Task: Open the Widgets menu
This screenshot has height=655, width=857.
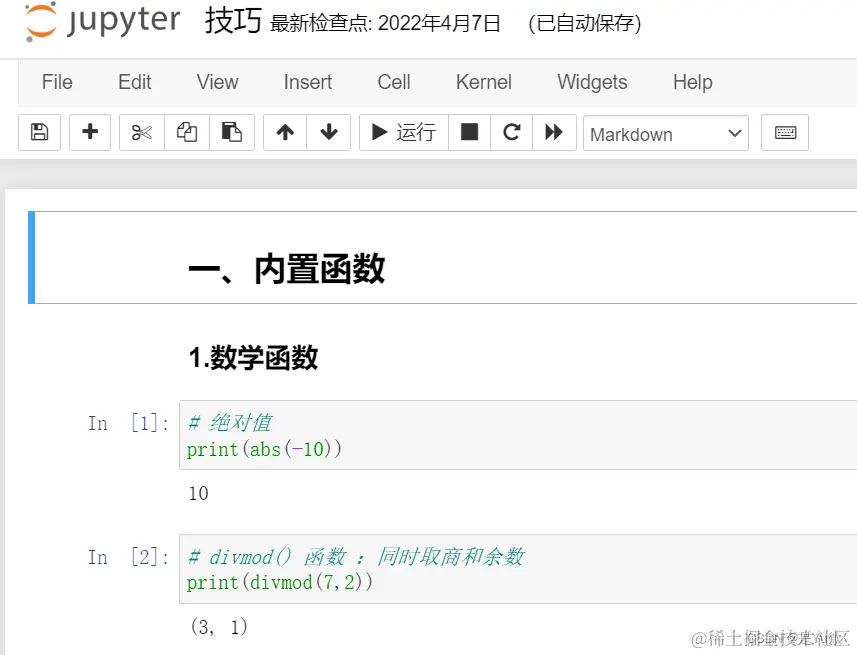Action: [592, 83]
